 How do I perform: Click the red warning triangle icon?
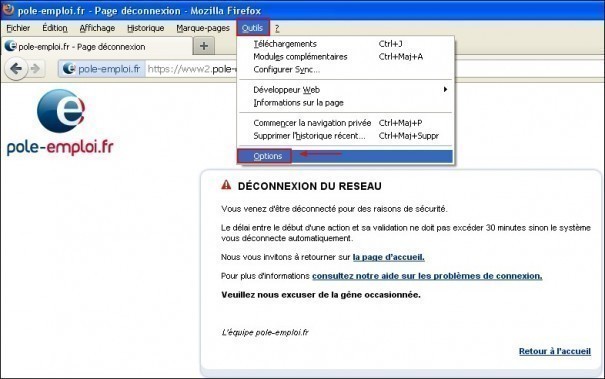[226, 185]
